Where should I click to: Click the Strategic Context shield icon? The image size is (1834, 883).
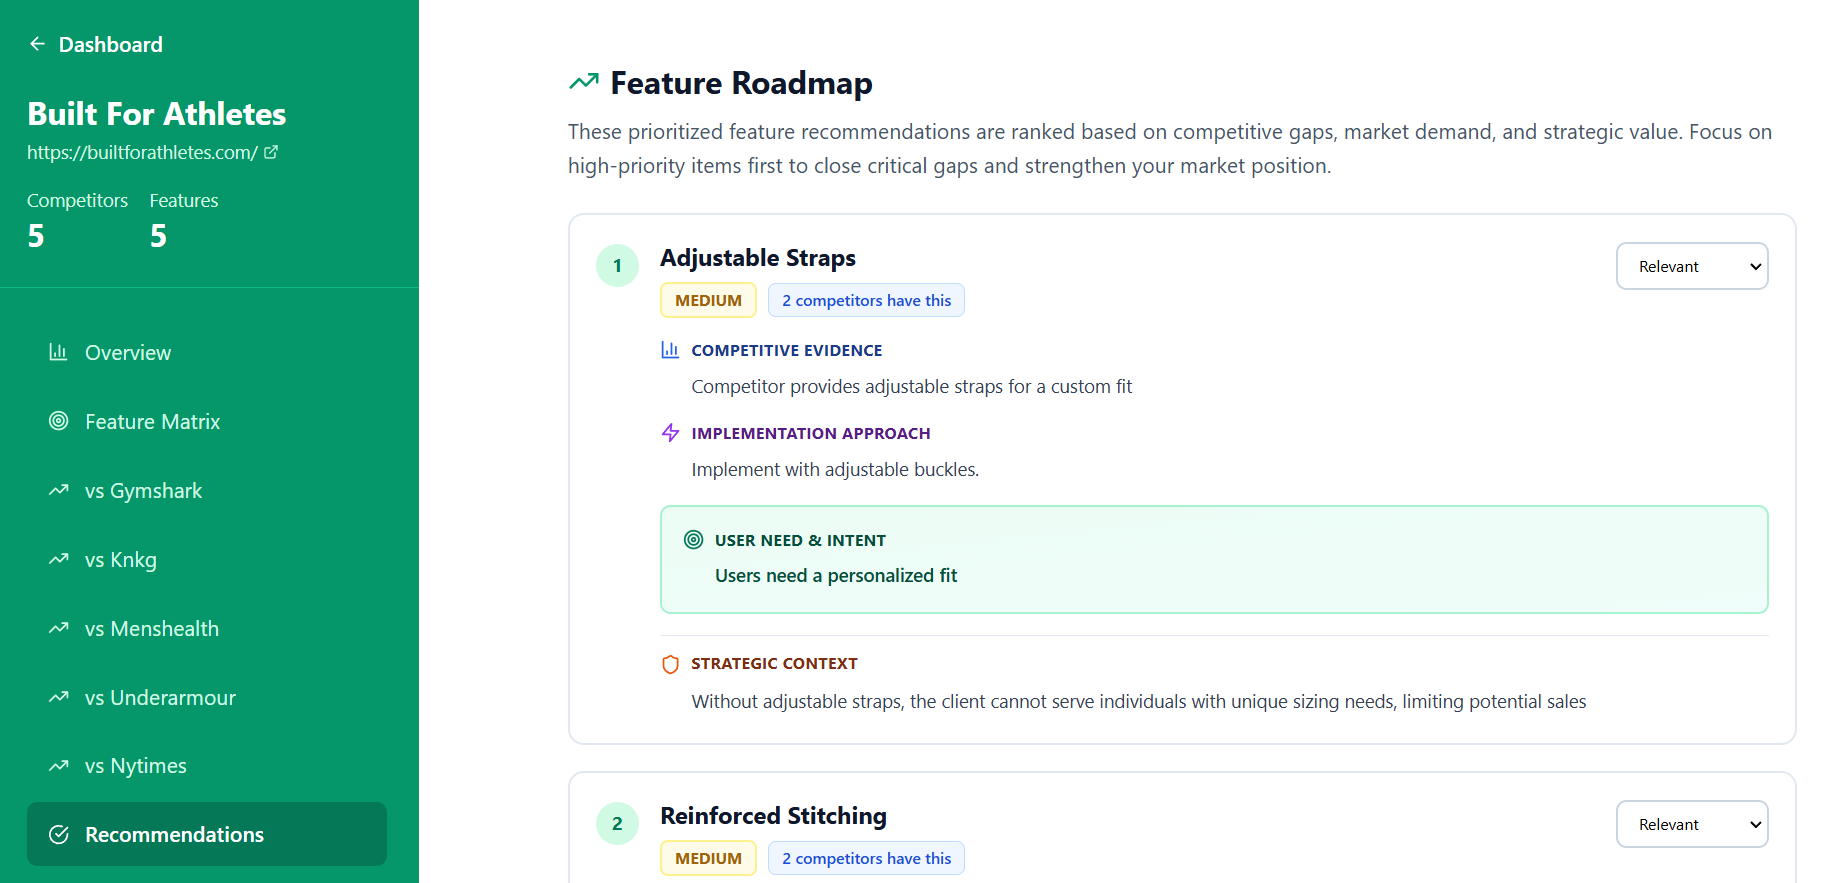pyautogui.click(x=669, y=663)
